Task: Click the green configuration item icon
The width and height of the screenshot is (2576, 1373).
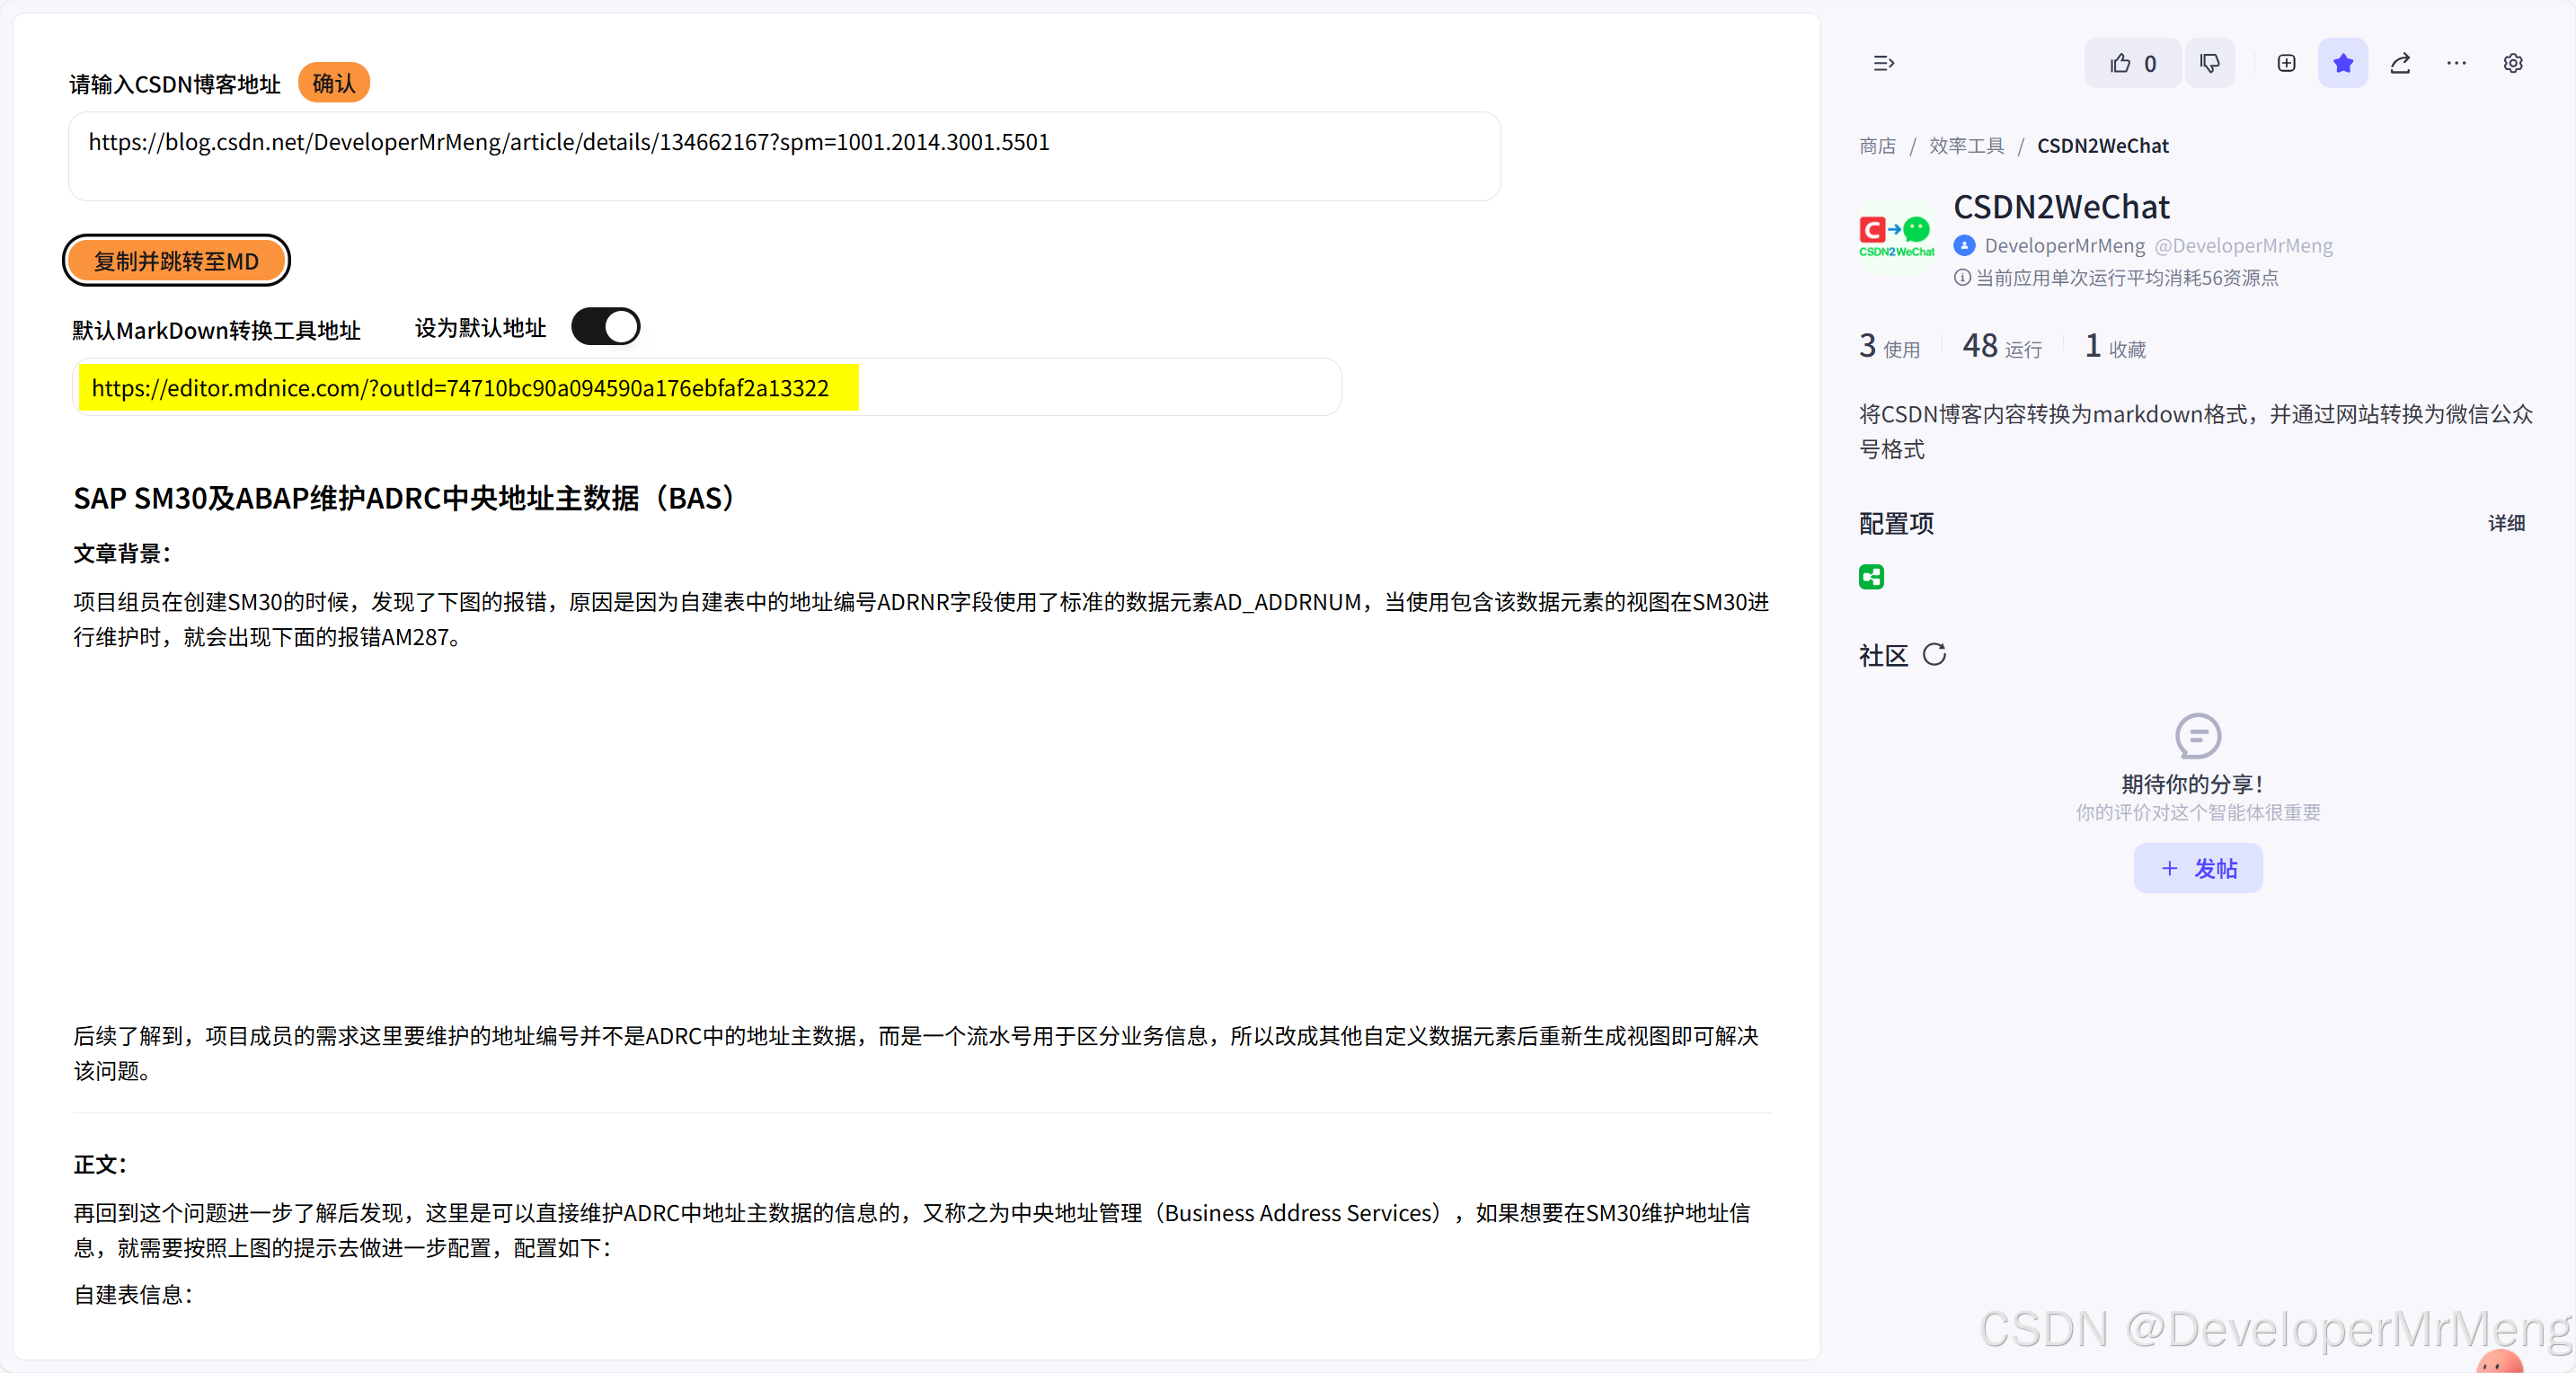Action: 1871,577
